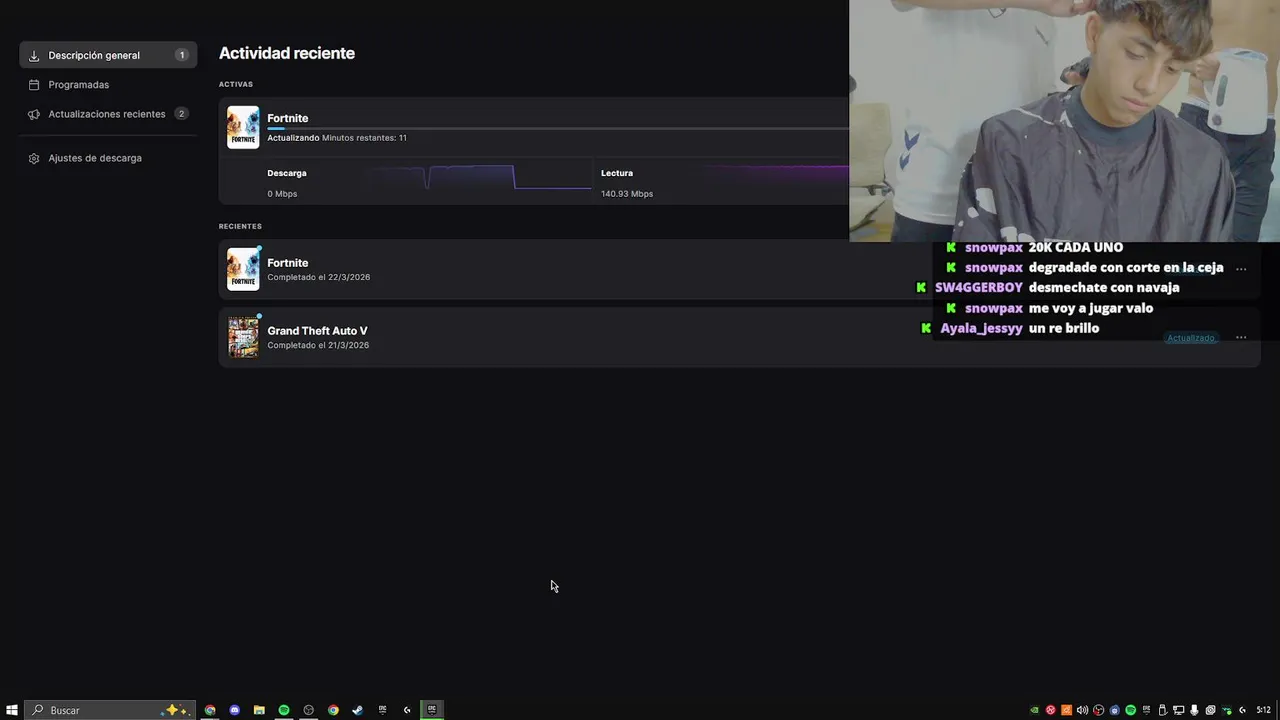Open the first Chrome icon in taskbar
Screen dimensions: 1280x720
210,710
